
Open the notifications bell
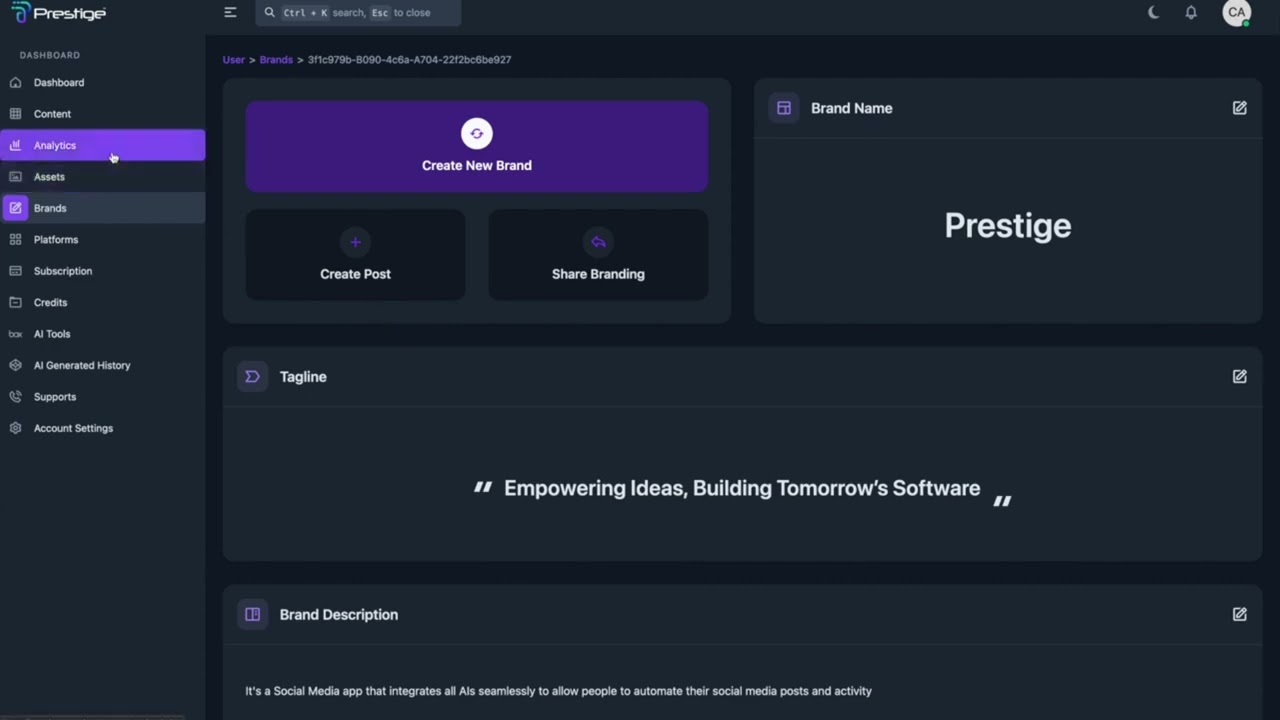pos(1191,13)
